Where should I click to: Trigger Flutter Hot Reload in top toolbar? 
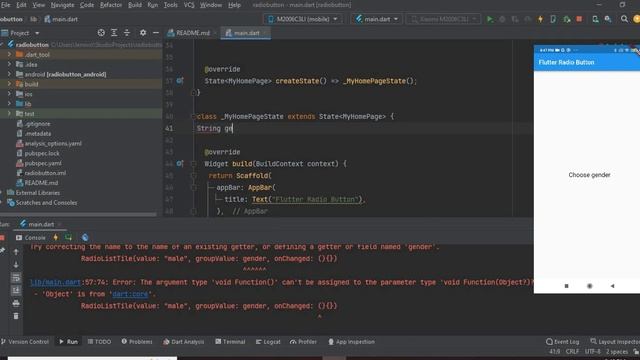(540, 19)
